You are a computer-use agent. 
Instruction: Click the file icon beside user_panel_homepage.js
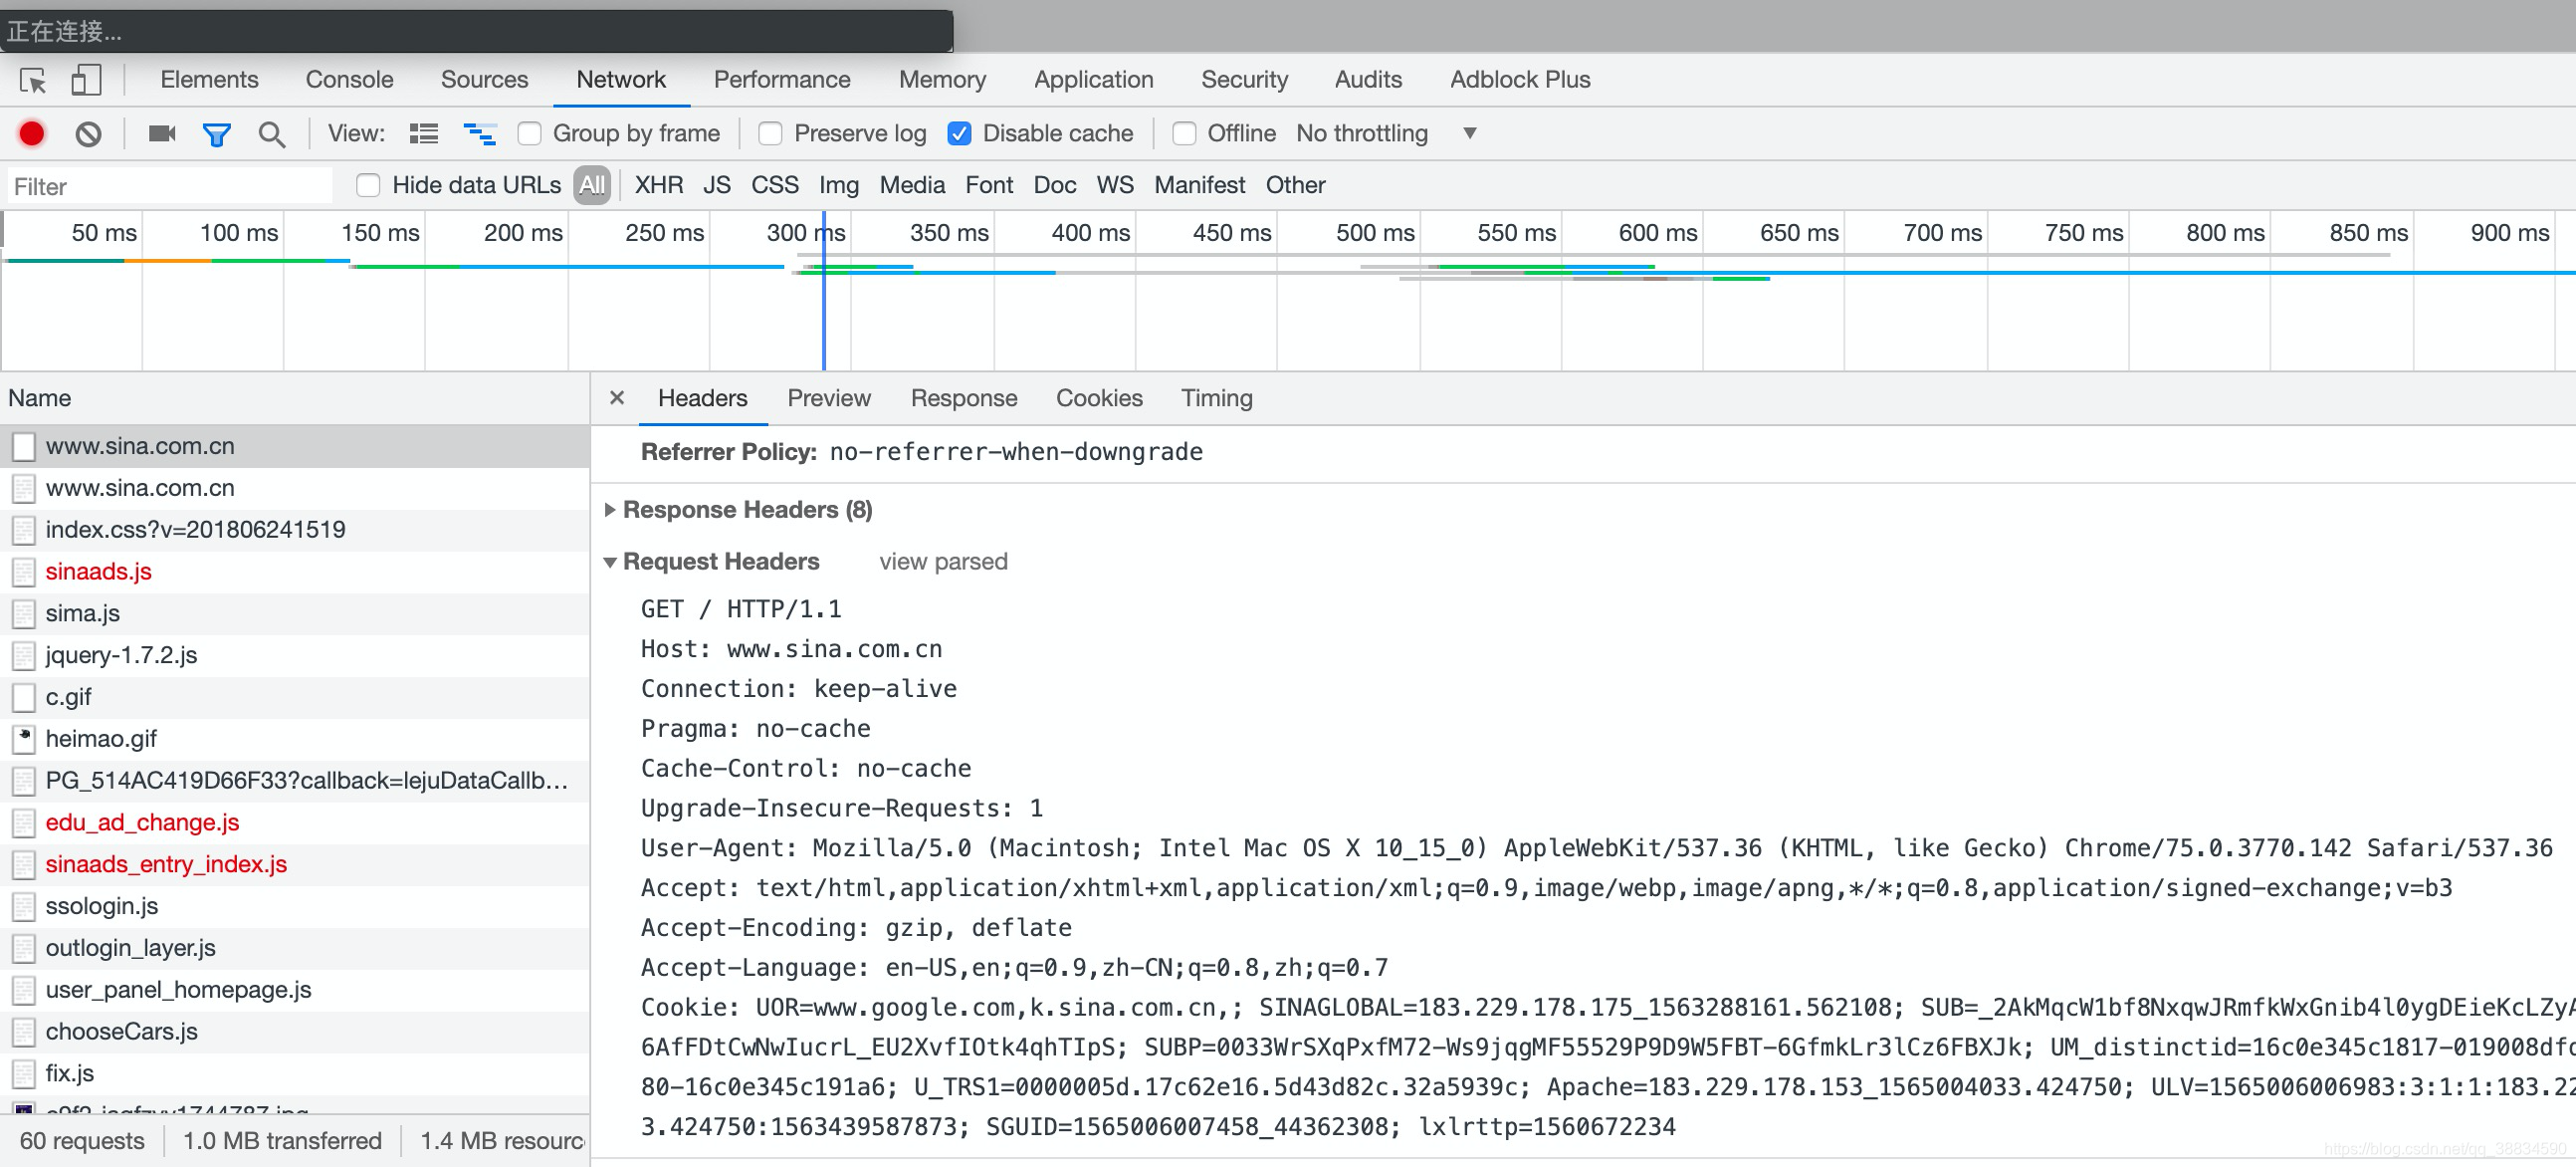pos(24,990)
